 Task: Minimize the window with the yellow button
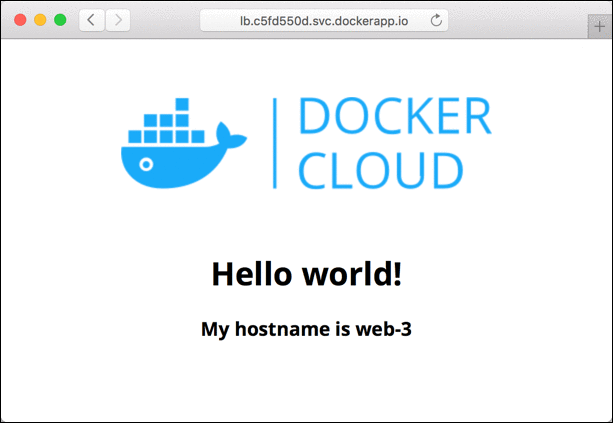coord(41,20)
